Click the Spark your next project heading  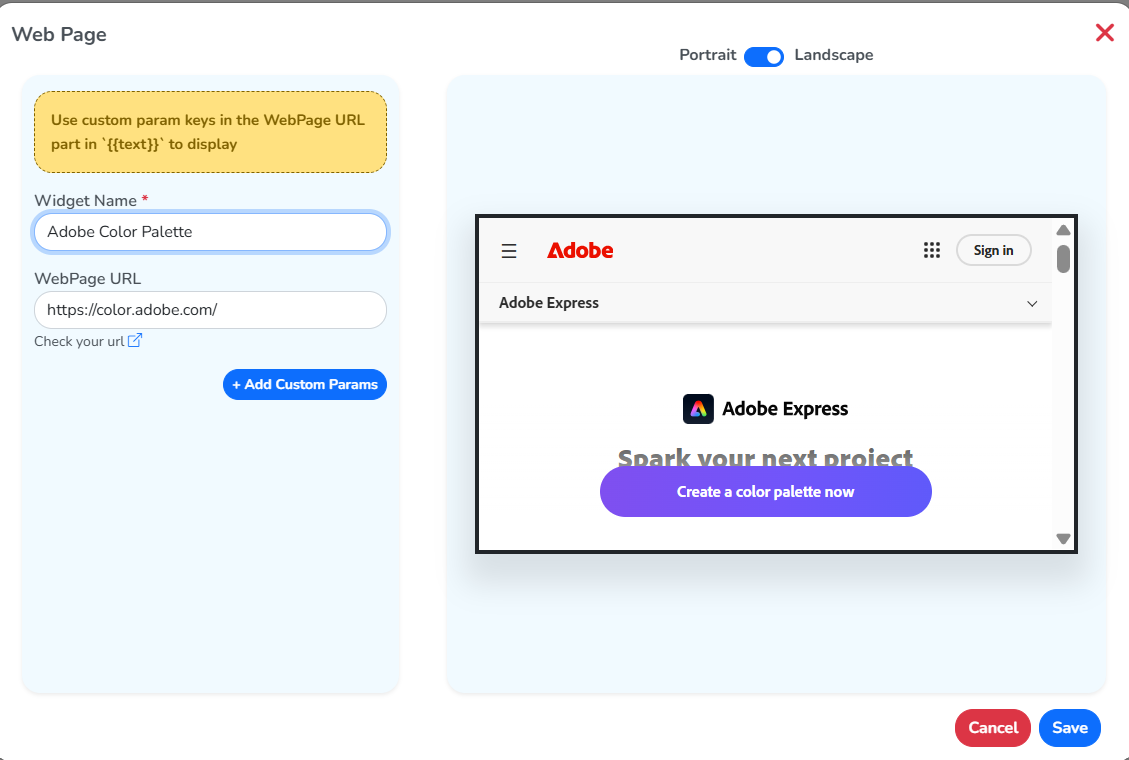[765, 458]
